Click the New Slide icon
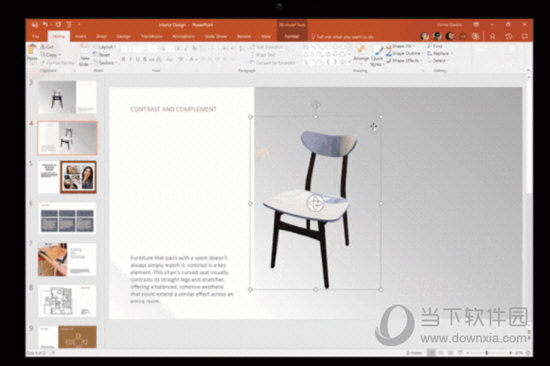Image resolution: width=550 pixels, height=366 pixels. coord(85,49)
